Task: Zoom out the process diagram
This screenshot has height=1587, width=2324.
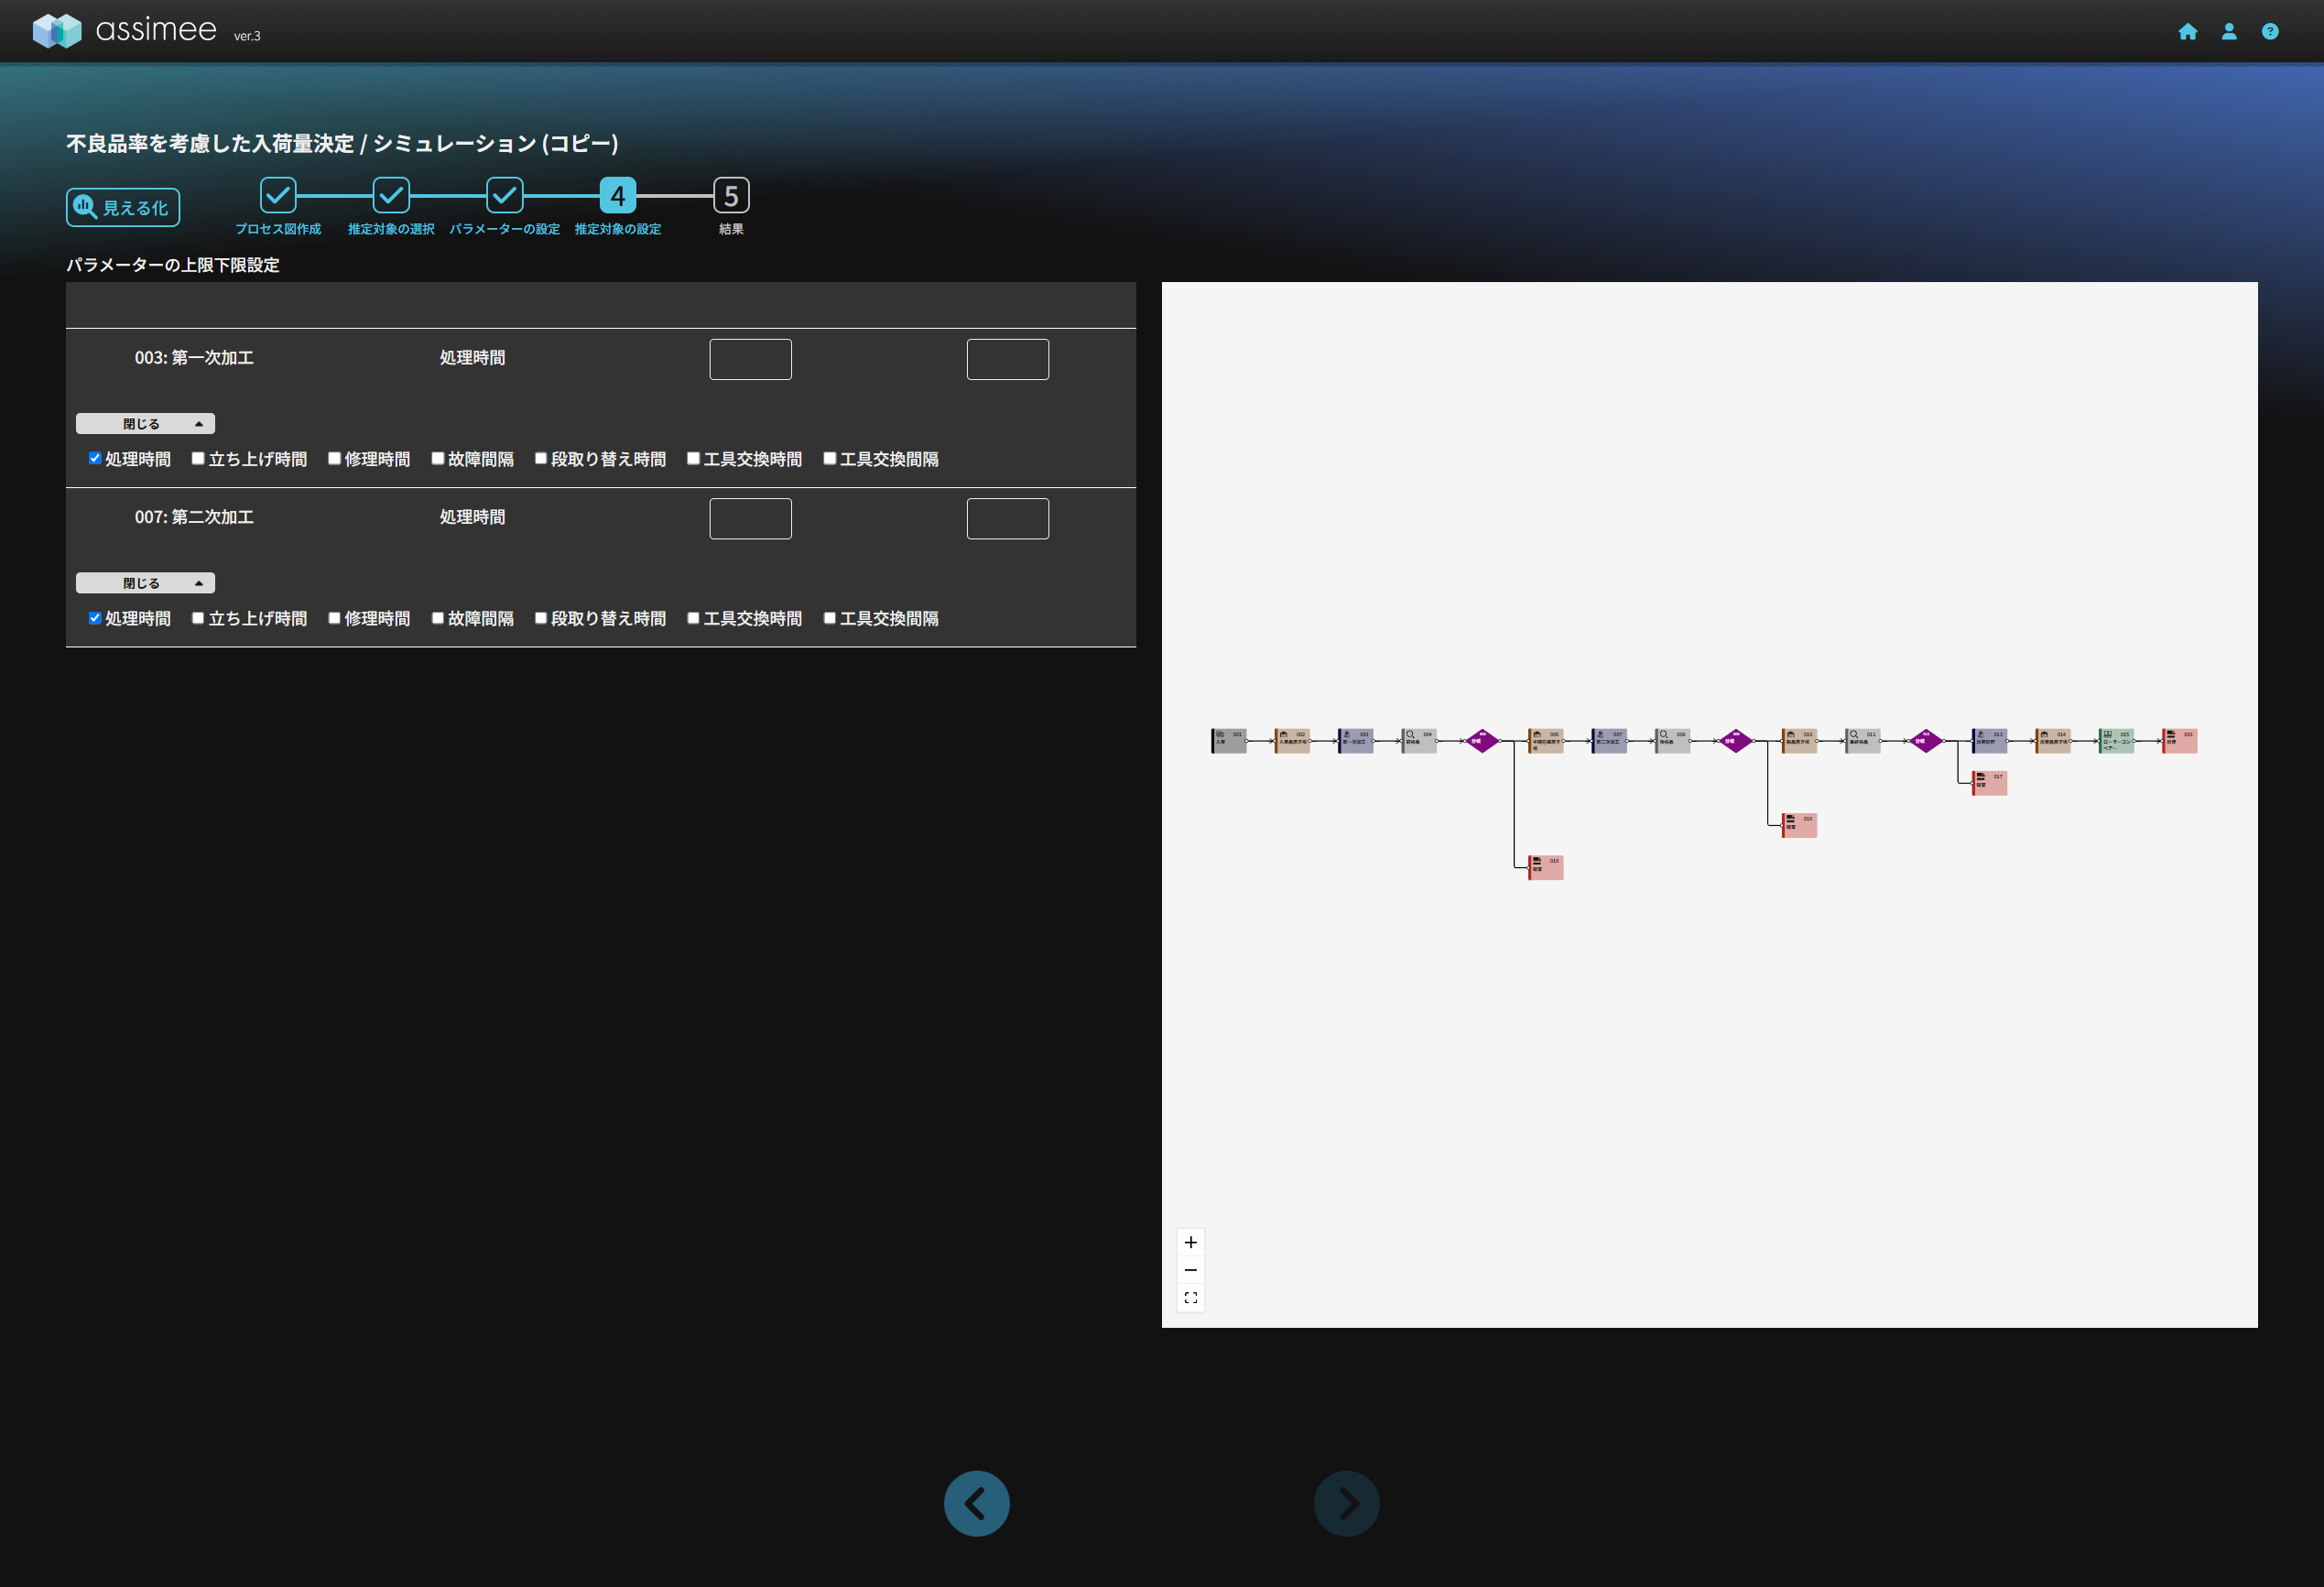Action: tap(1190, 1270)
